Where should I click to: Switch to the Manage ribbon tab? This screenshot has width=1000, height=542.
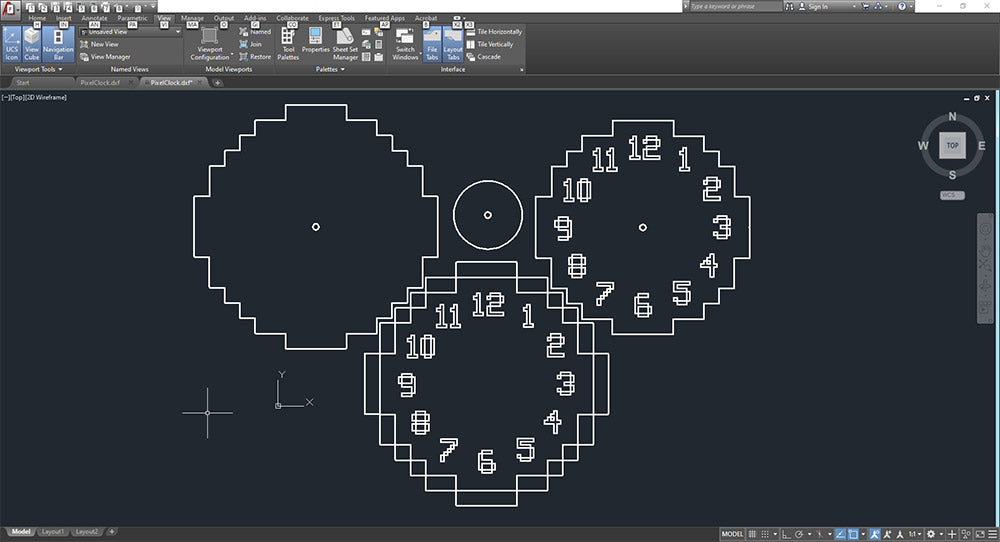pos(193,18)
